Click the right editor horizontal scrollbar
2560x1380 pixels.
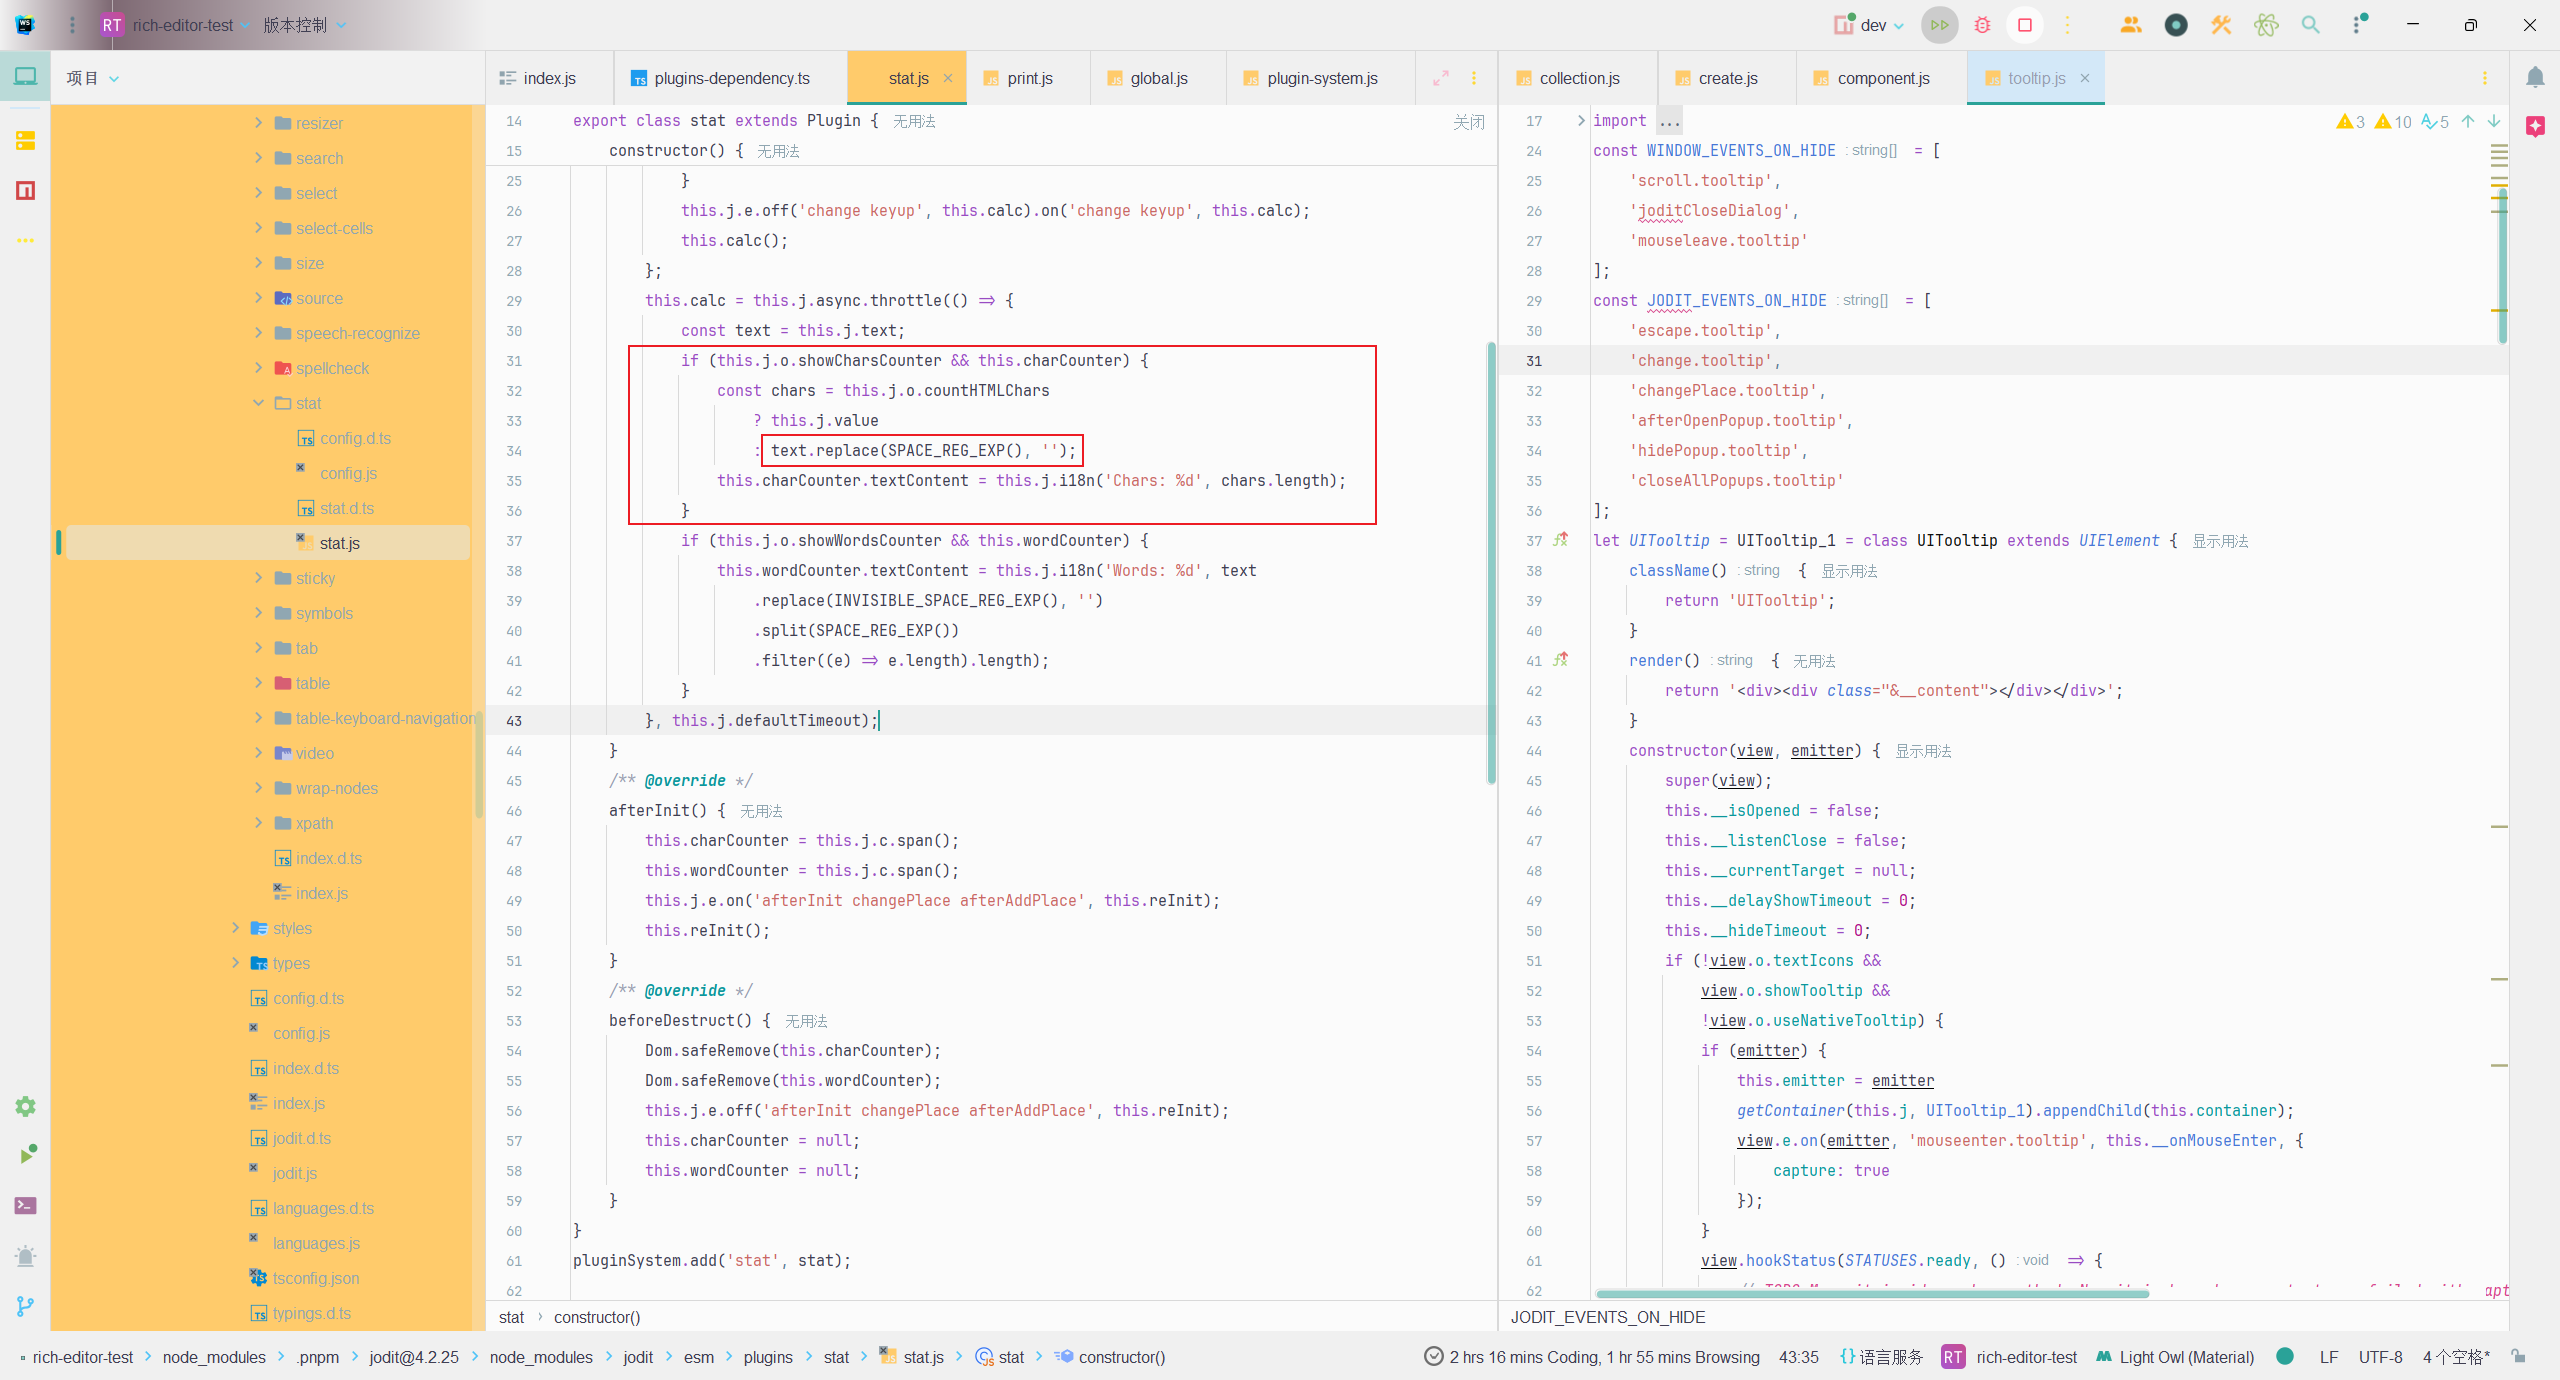pos(1872,1293)
